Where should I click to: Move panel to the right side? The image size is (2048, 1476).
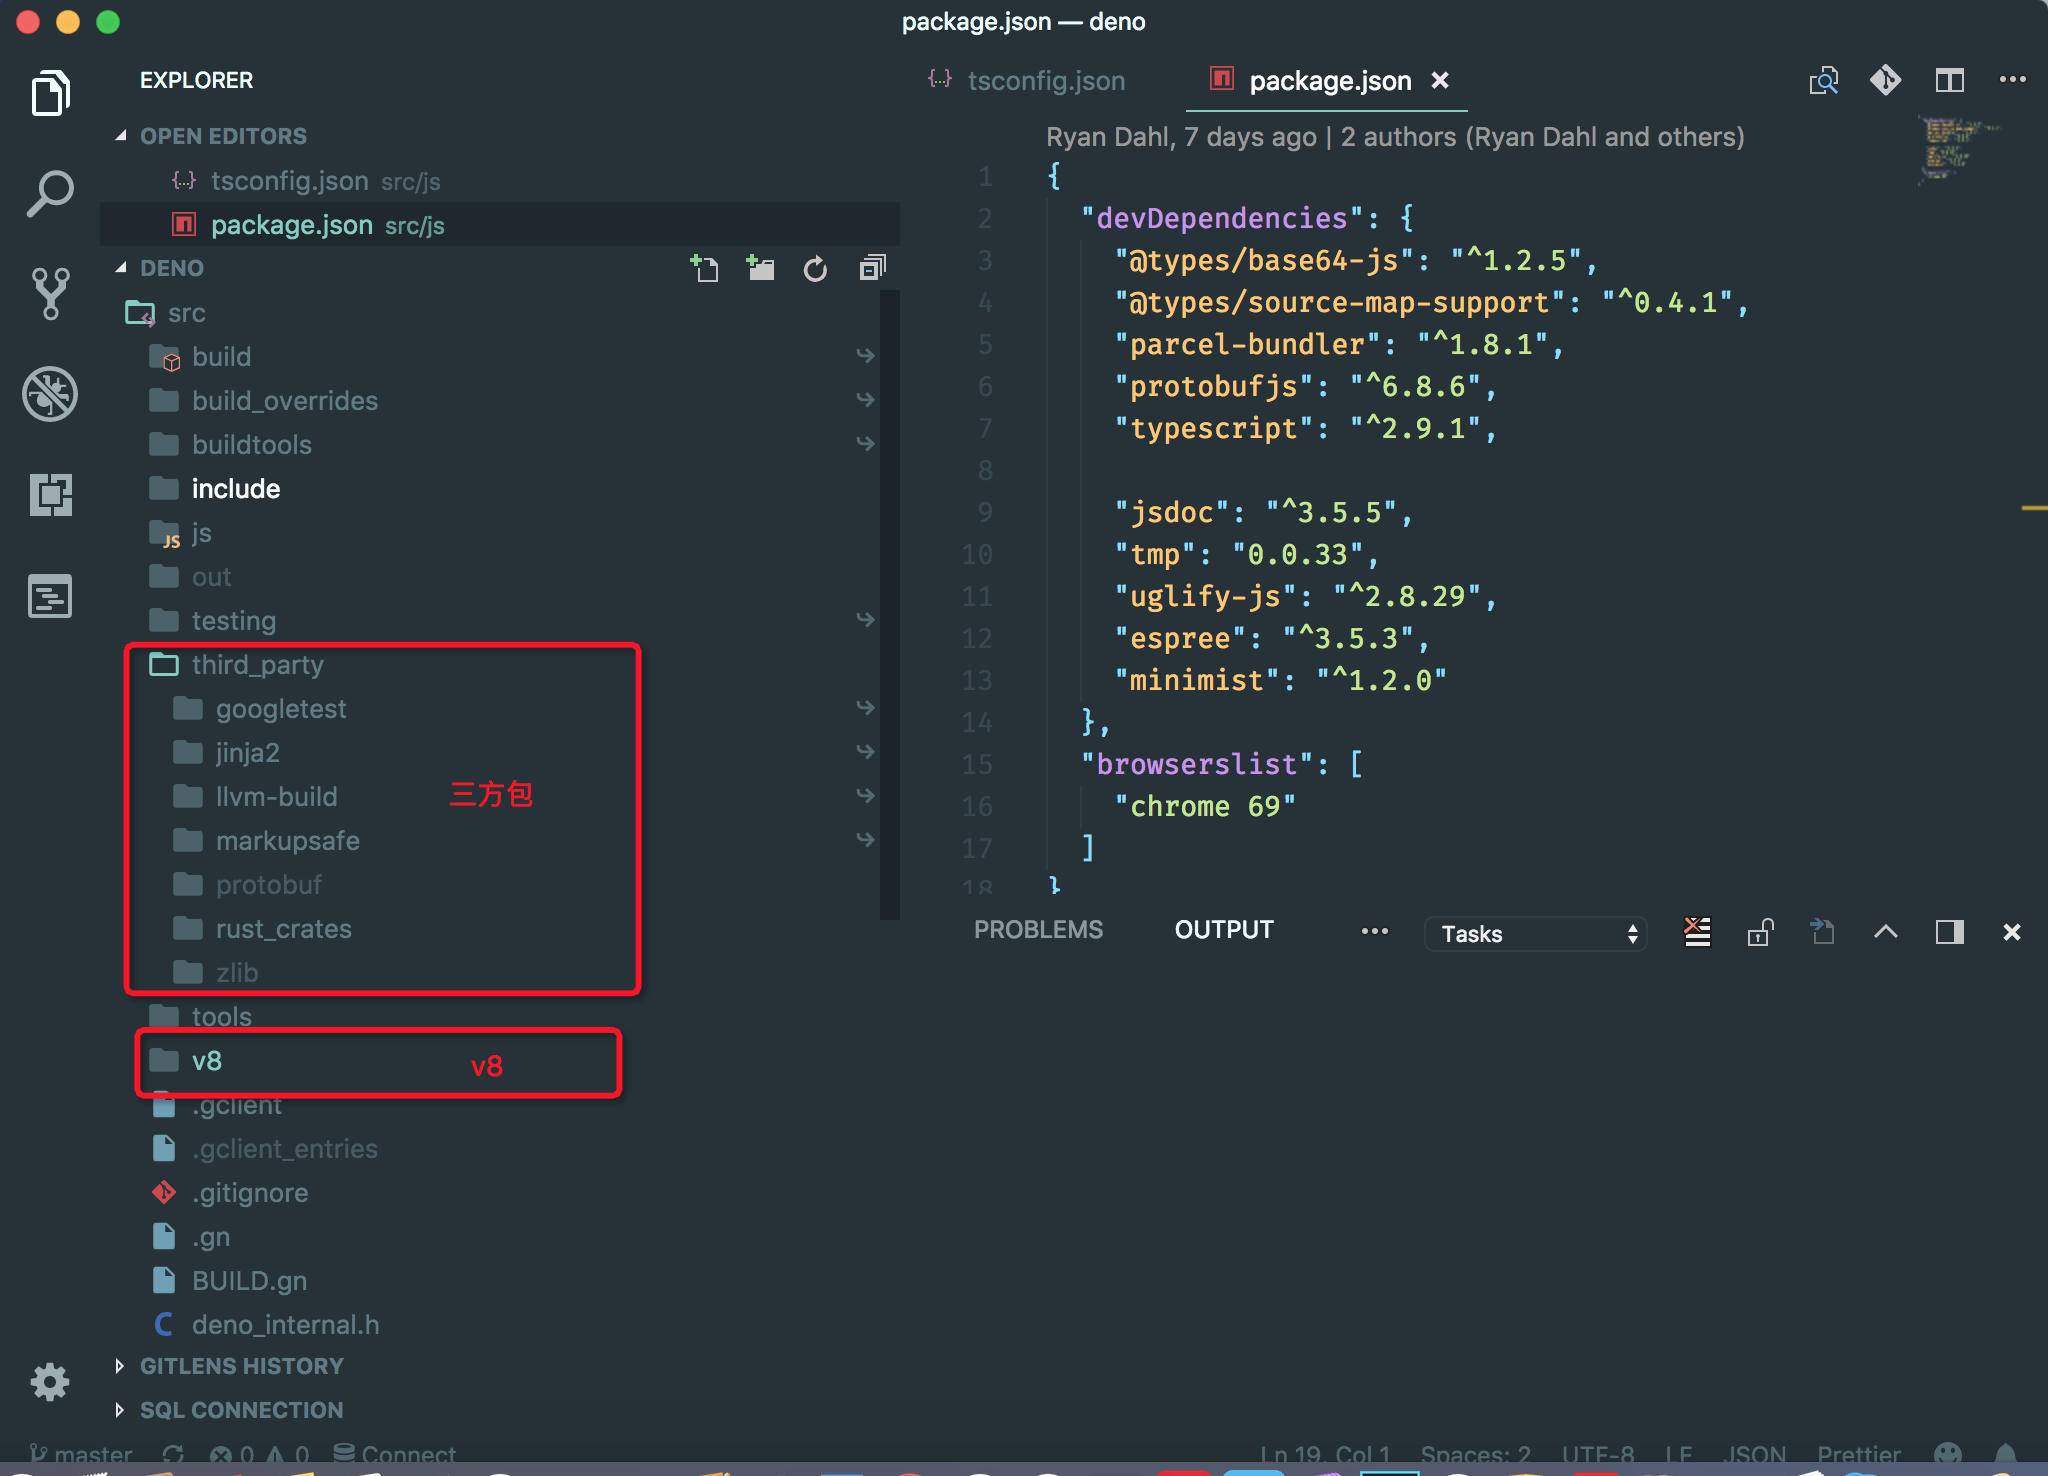pyautogui.click(x=1949, y=932)
